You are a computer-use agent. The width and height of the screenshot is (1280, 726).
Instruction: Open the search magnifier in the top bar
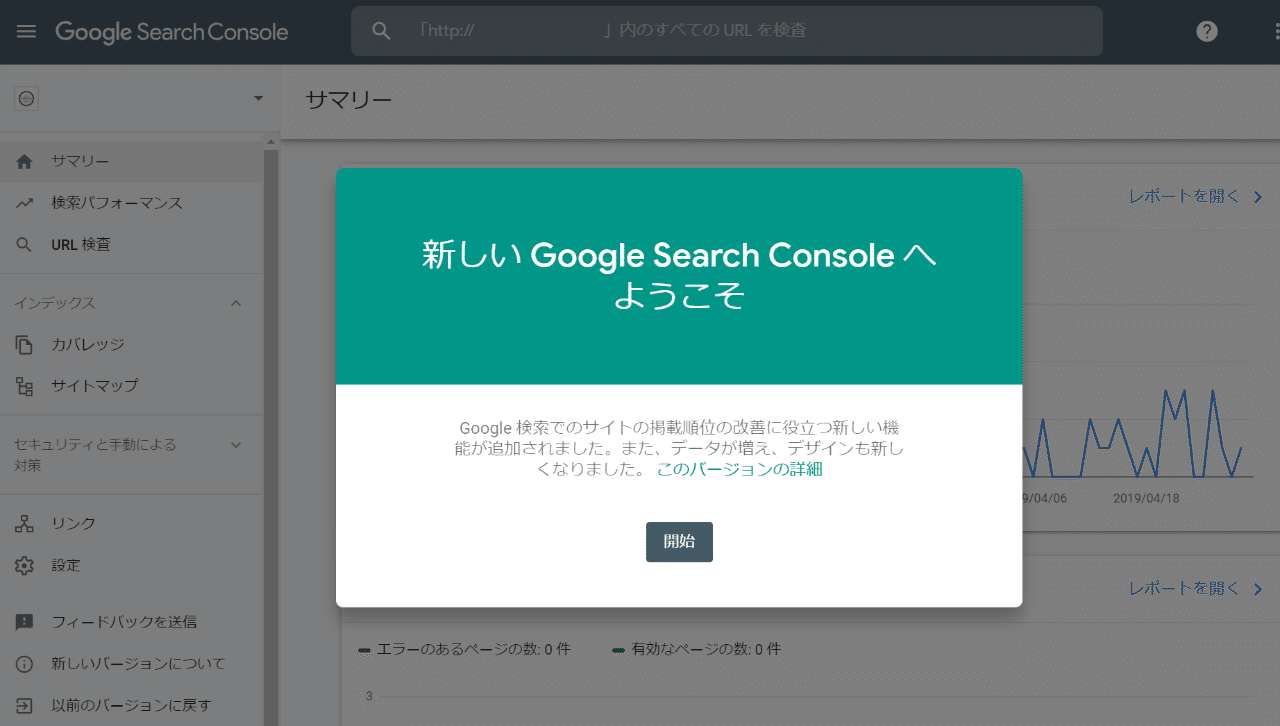381,30
